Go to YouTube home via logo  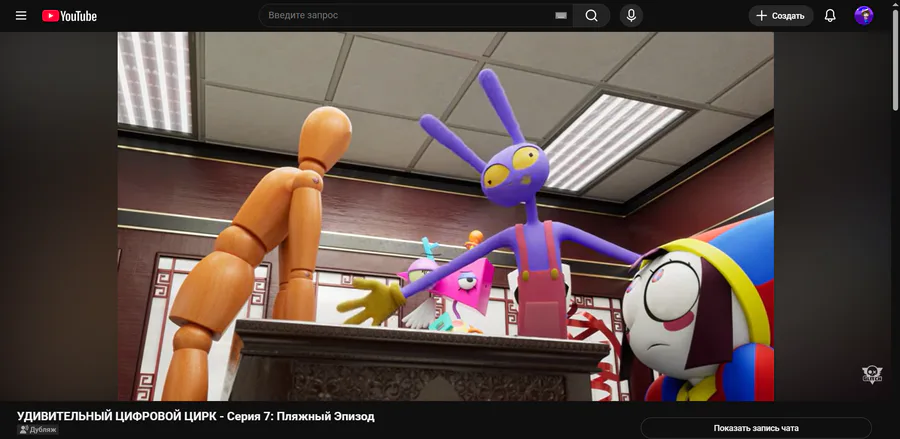69,16
